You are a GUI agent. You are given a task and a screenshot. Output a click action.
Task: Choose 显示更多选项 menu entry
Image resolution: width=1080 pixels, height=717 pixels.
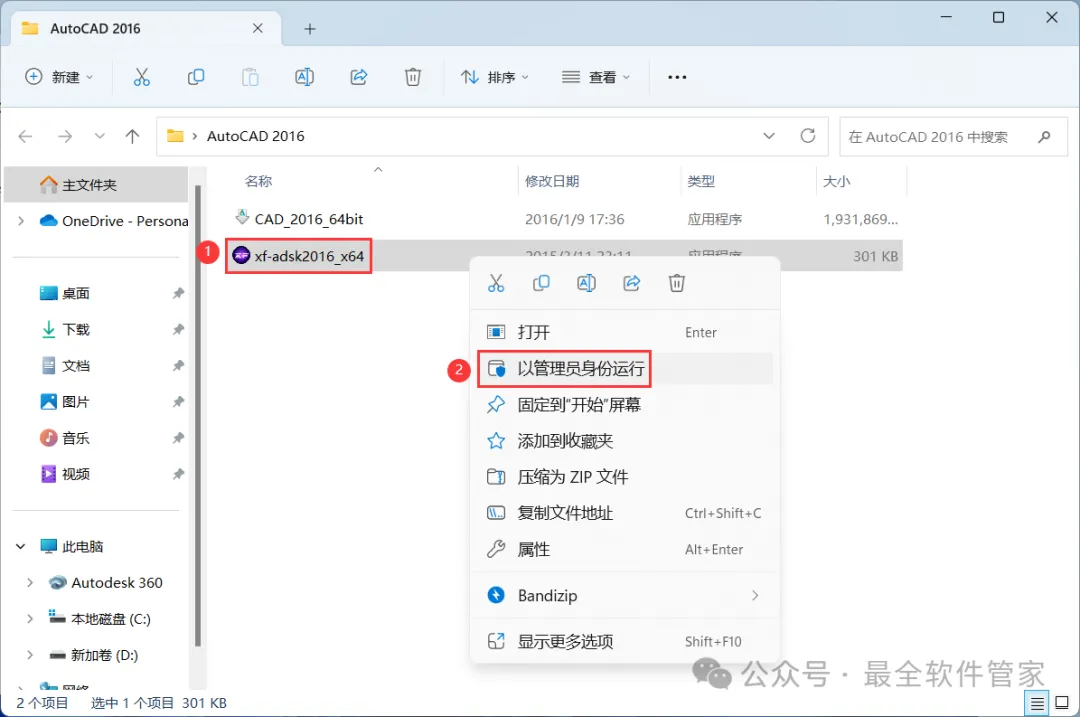tap(624, 642)
